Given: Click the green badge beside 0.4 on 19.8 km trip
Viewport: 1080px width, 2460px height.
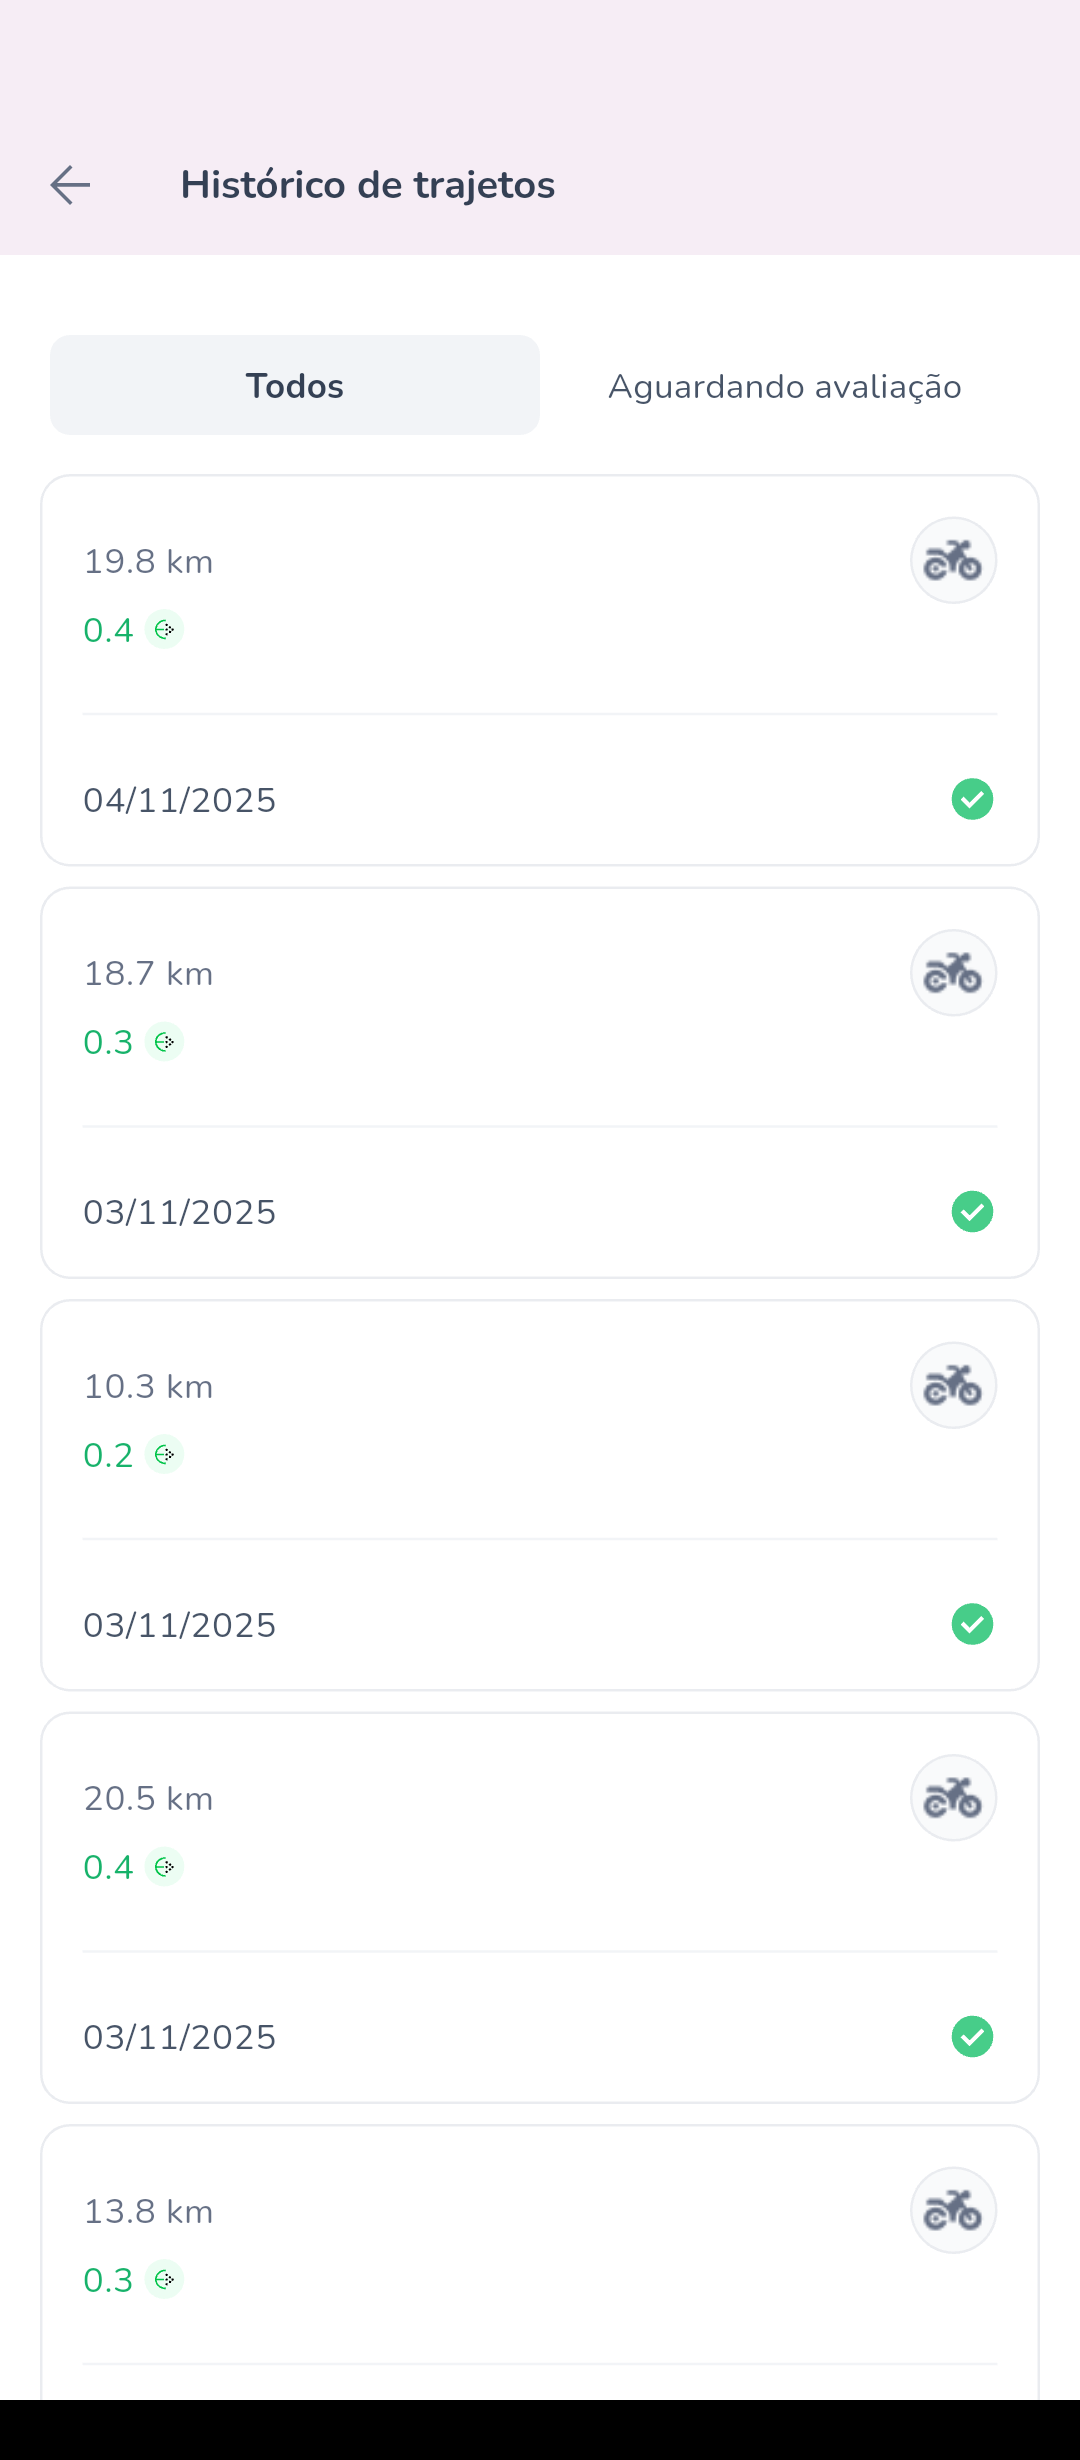Looking at the screenshot, I should (165, 630).
